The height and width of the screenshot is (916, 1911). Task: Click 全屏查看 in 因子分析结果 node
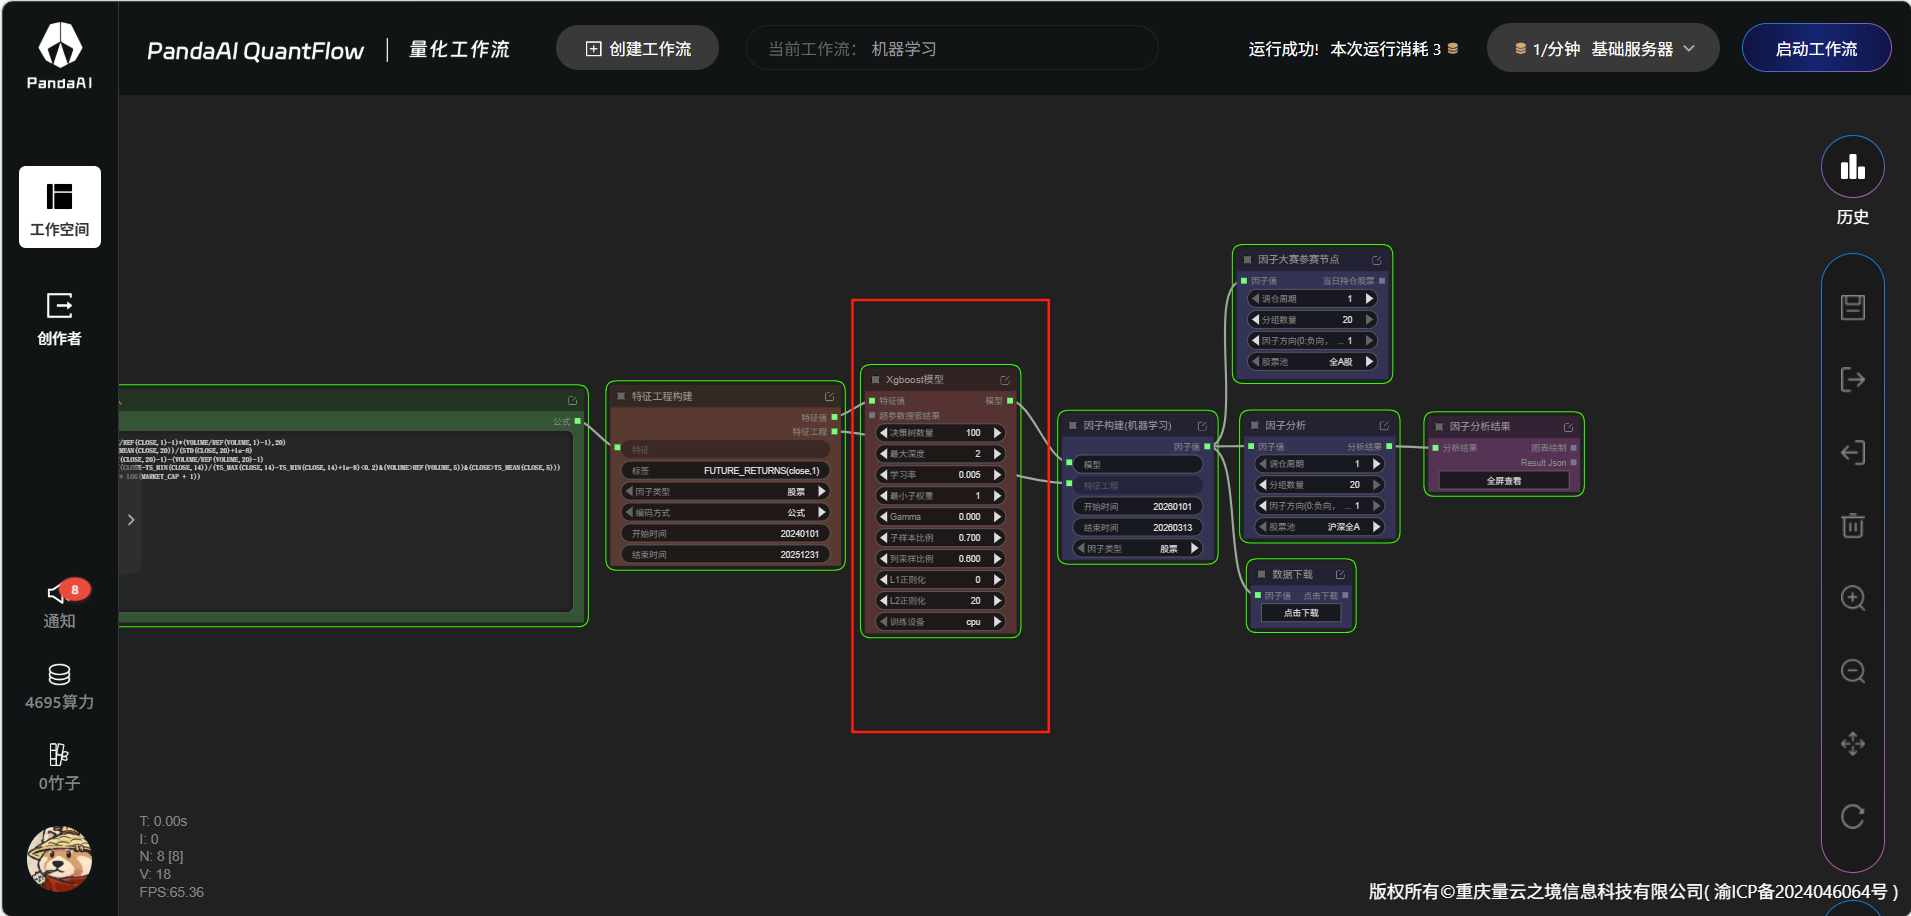coord(1504,481)
